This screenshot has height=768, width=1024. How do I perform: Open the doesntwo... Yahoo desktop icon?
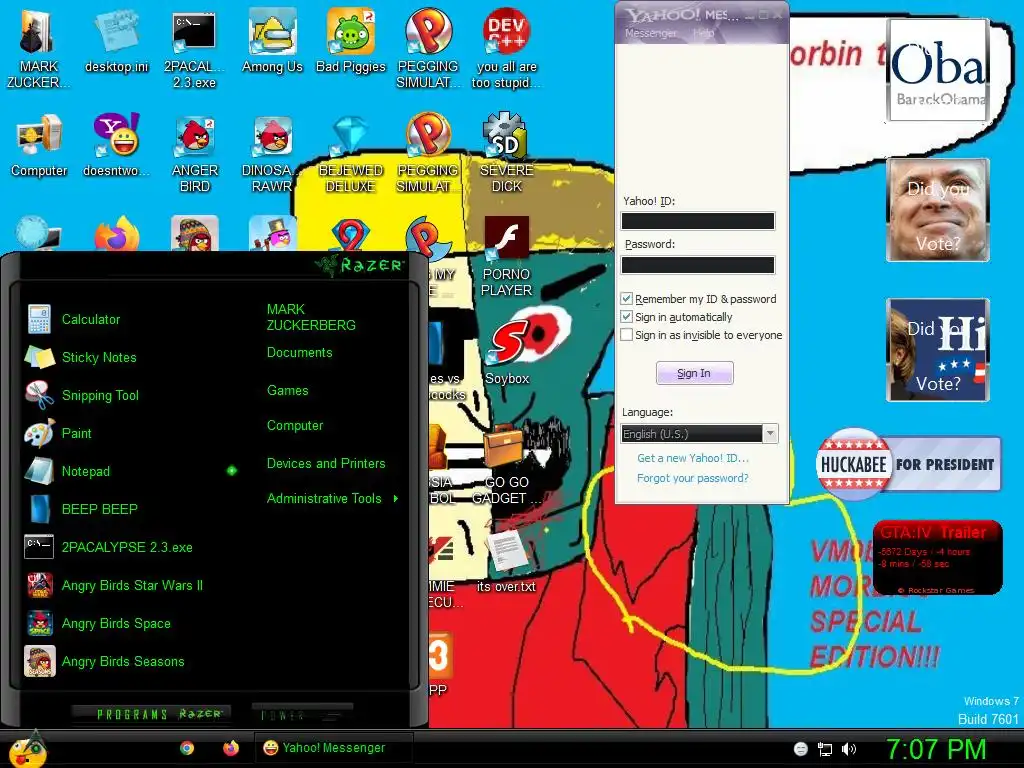click(116, 145)
